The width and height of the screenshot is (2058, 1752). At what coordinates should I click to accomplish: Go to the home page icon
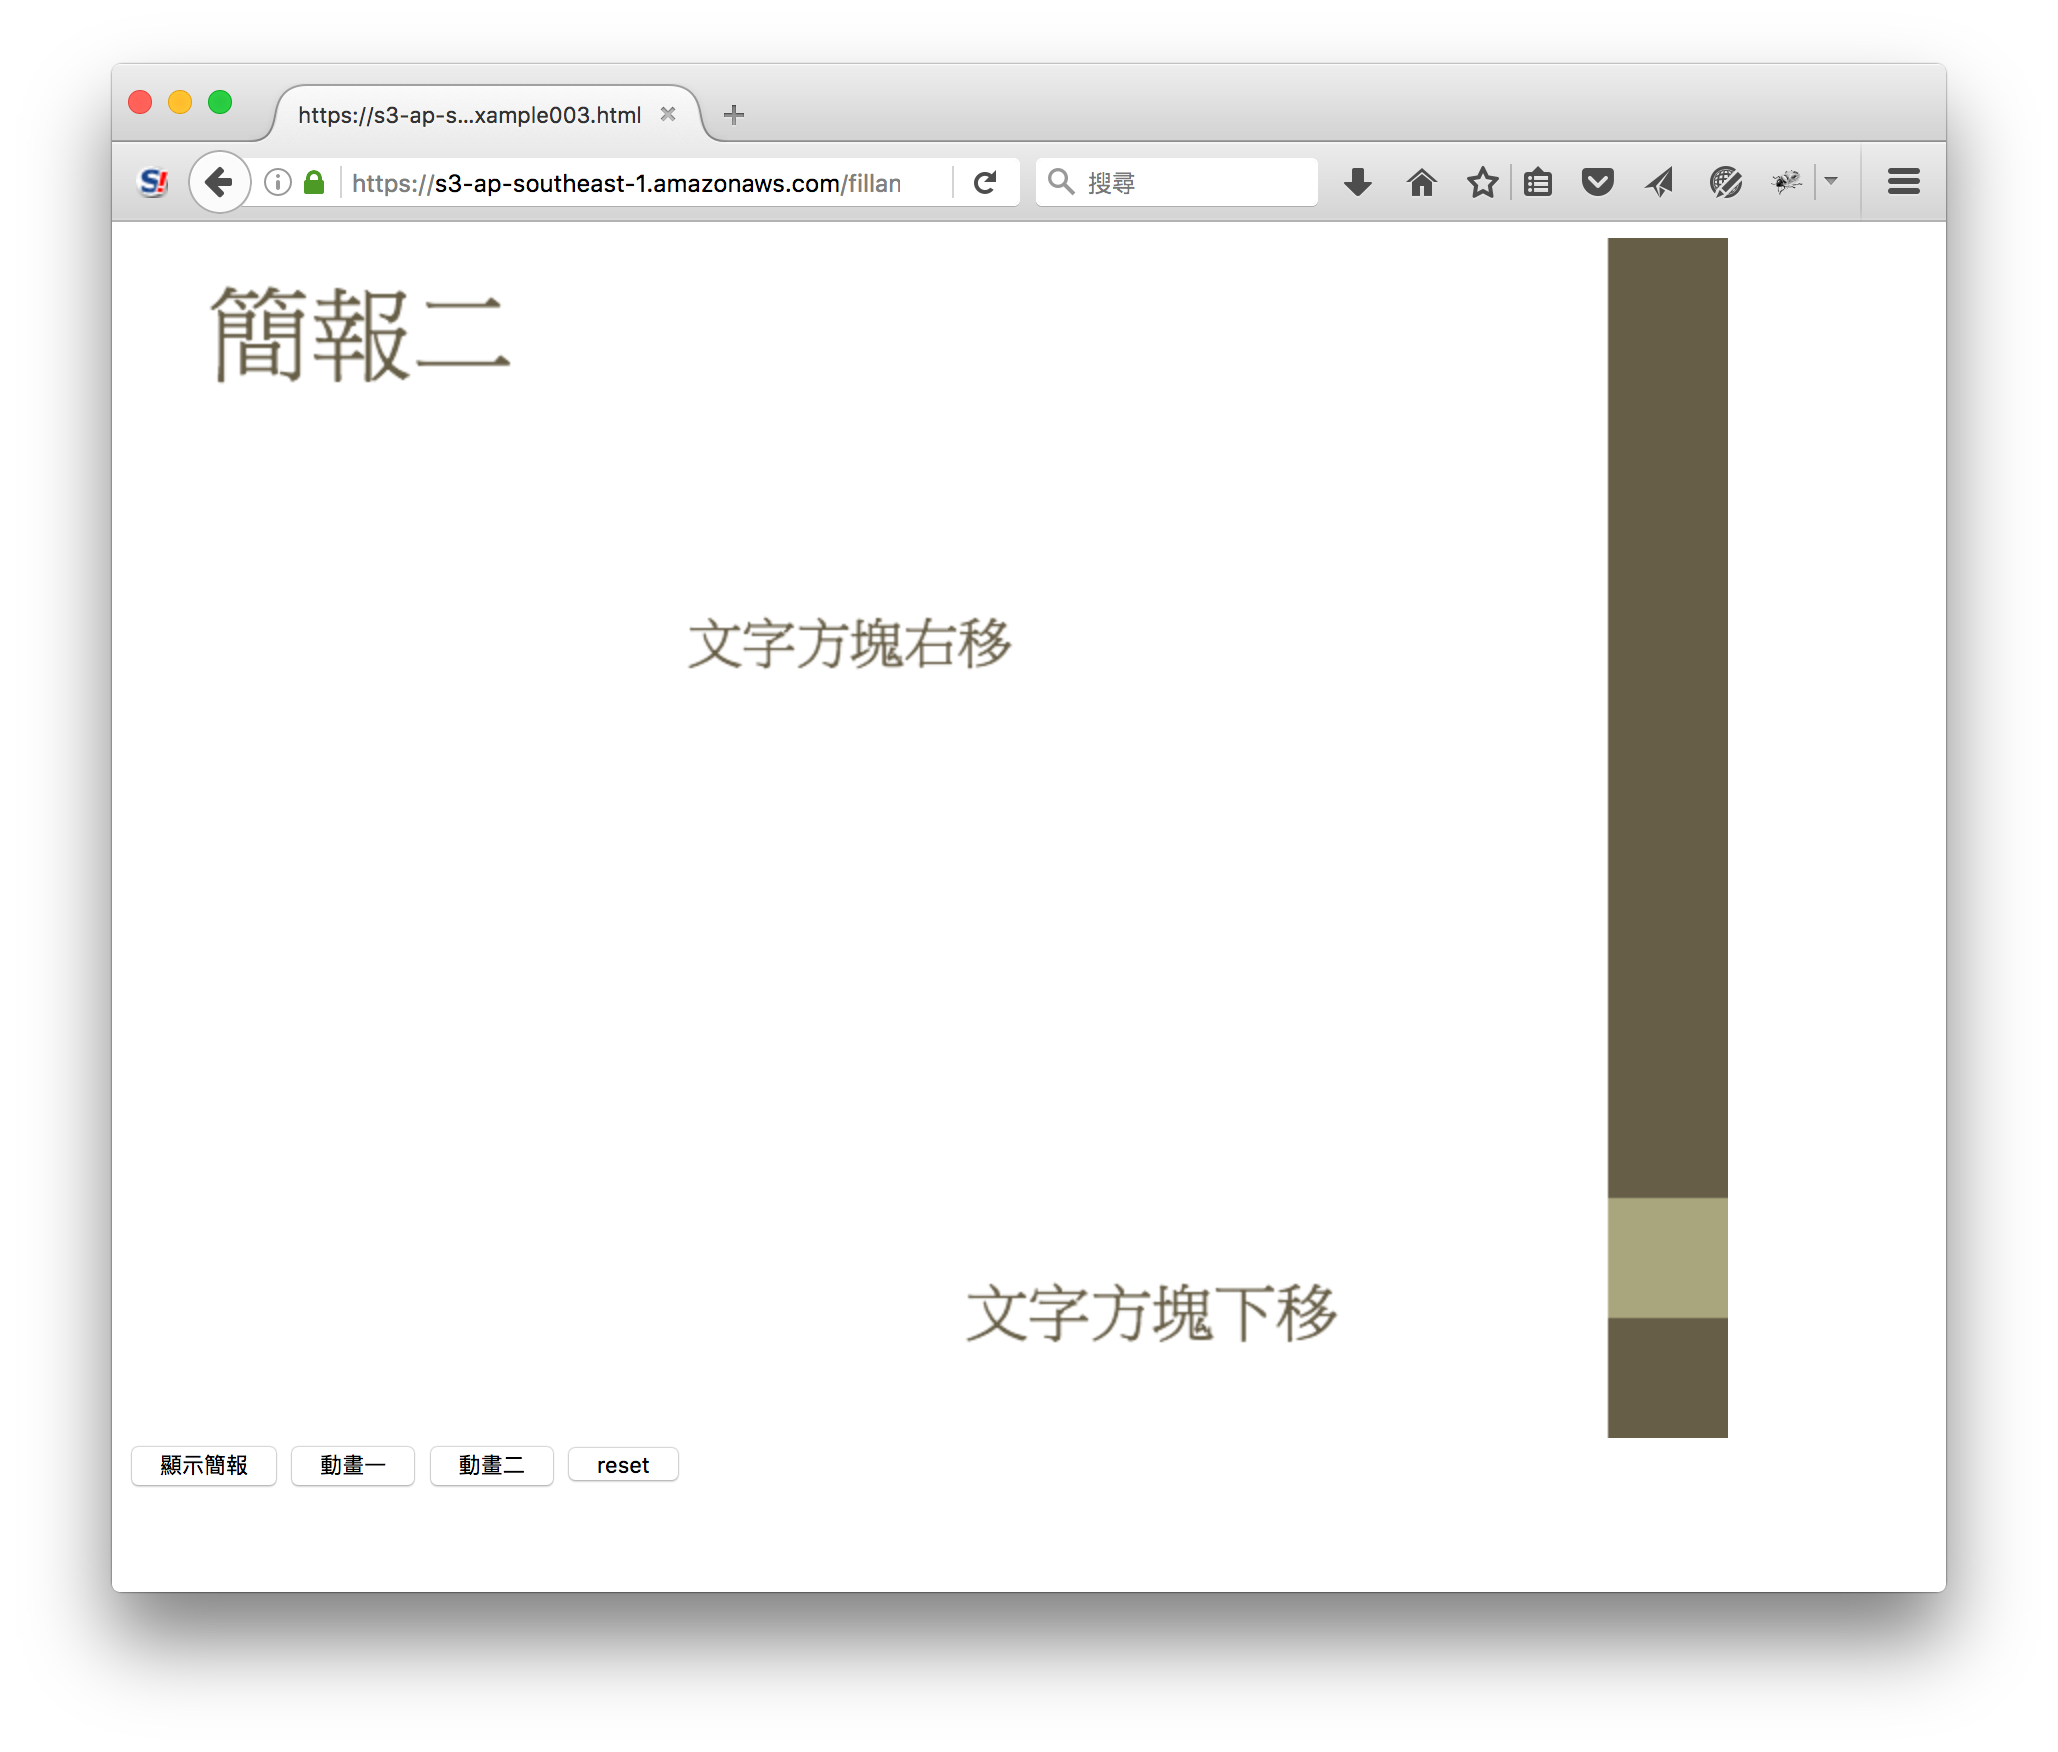pyautogui.click(x=1421, y=182)
